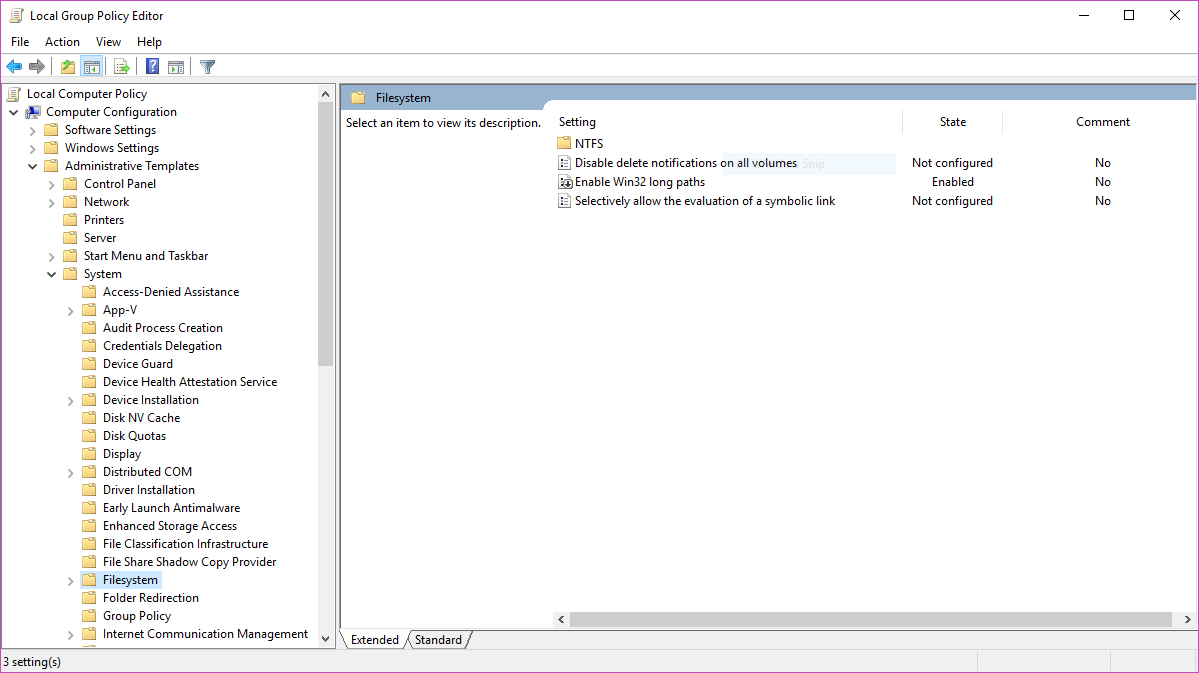The image size is (1199, 673).
Task: Toggle the Show/Hide Action Pane icon
Action: tap(175, 66)
